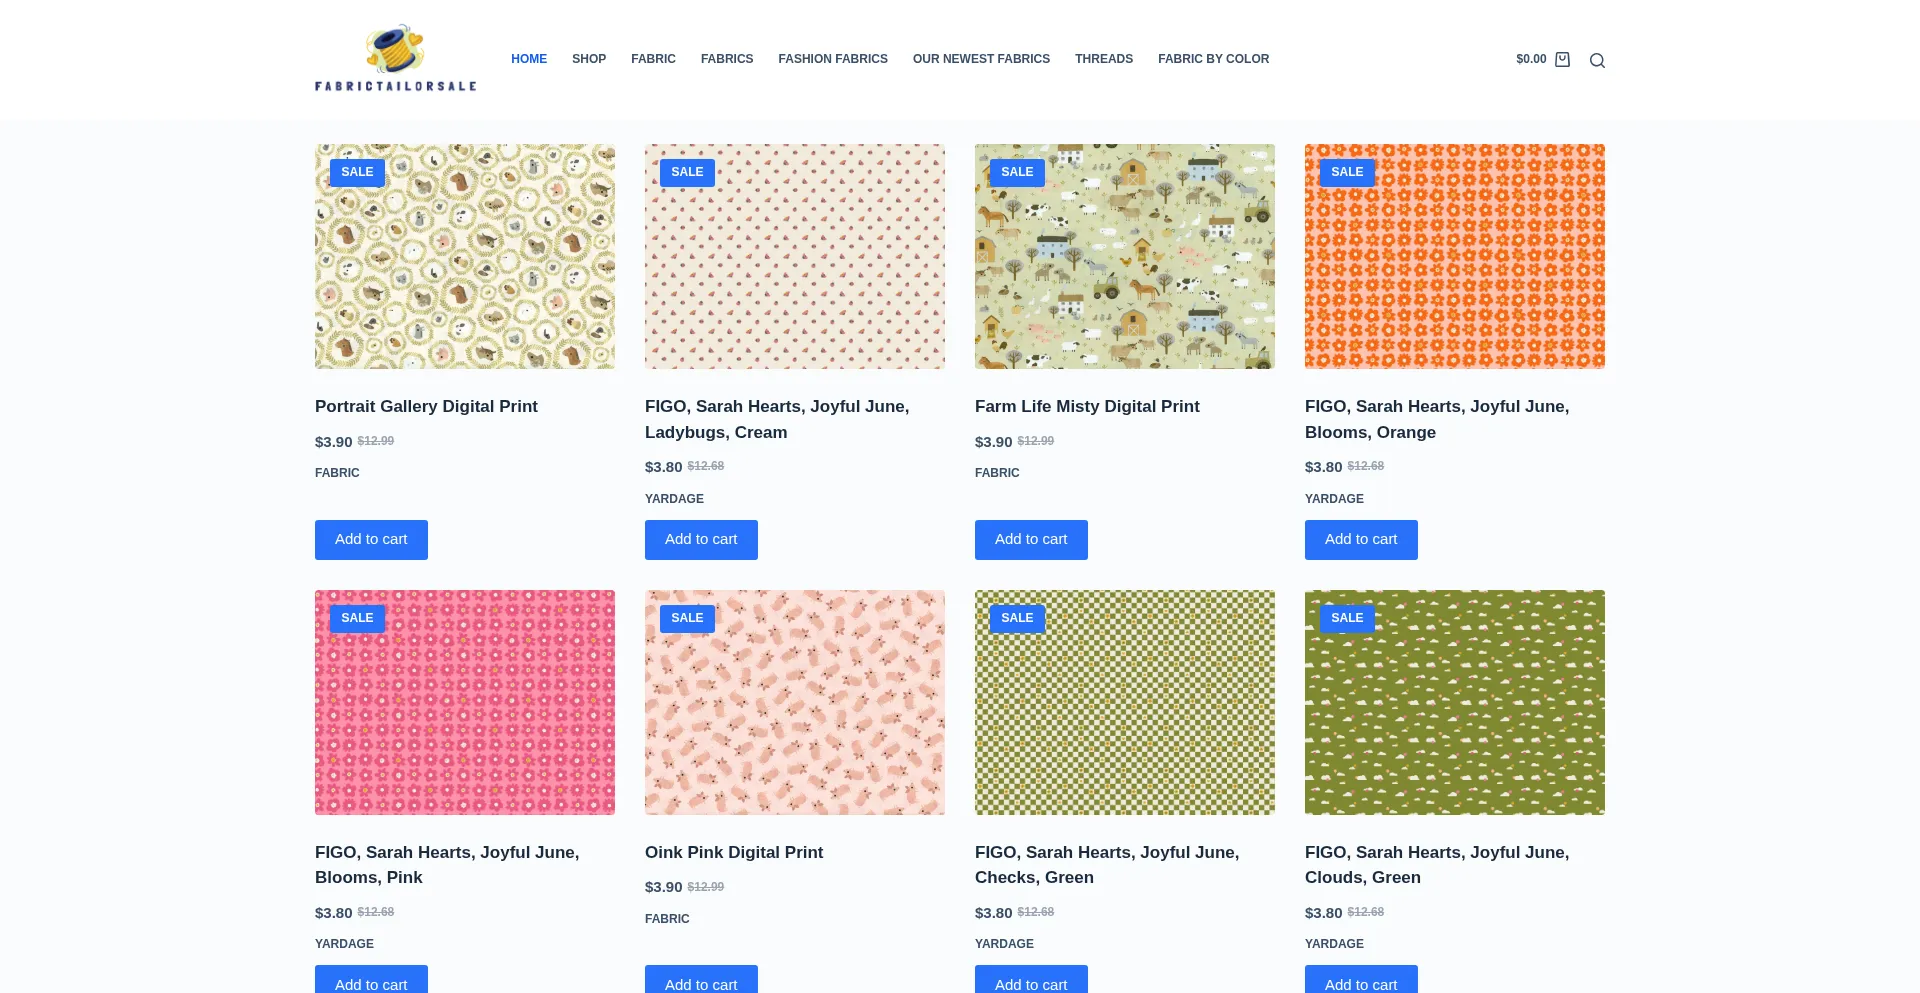Screen dimensions: 1920x993
Task: Select Threads in navigation bar
Action: [1103, 59]
